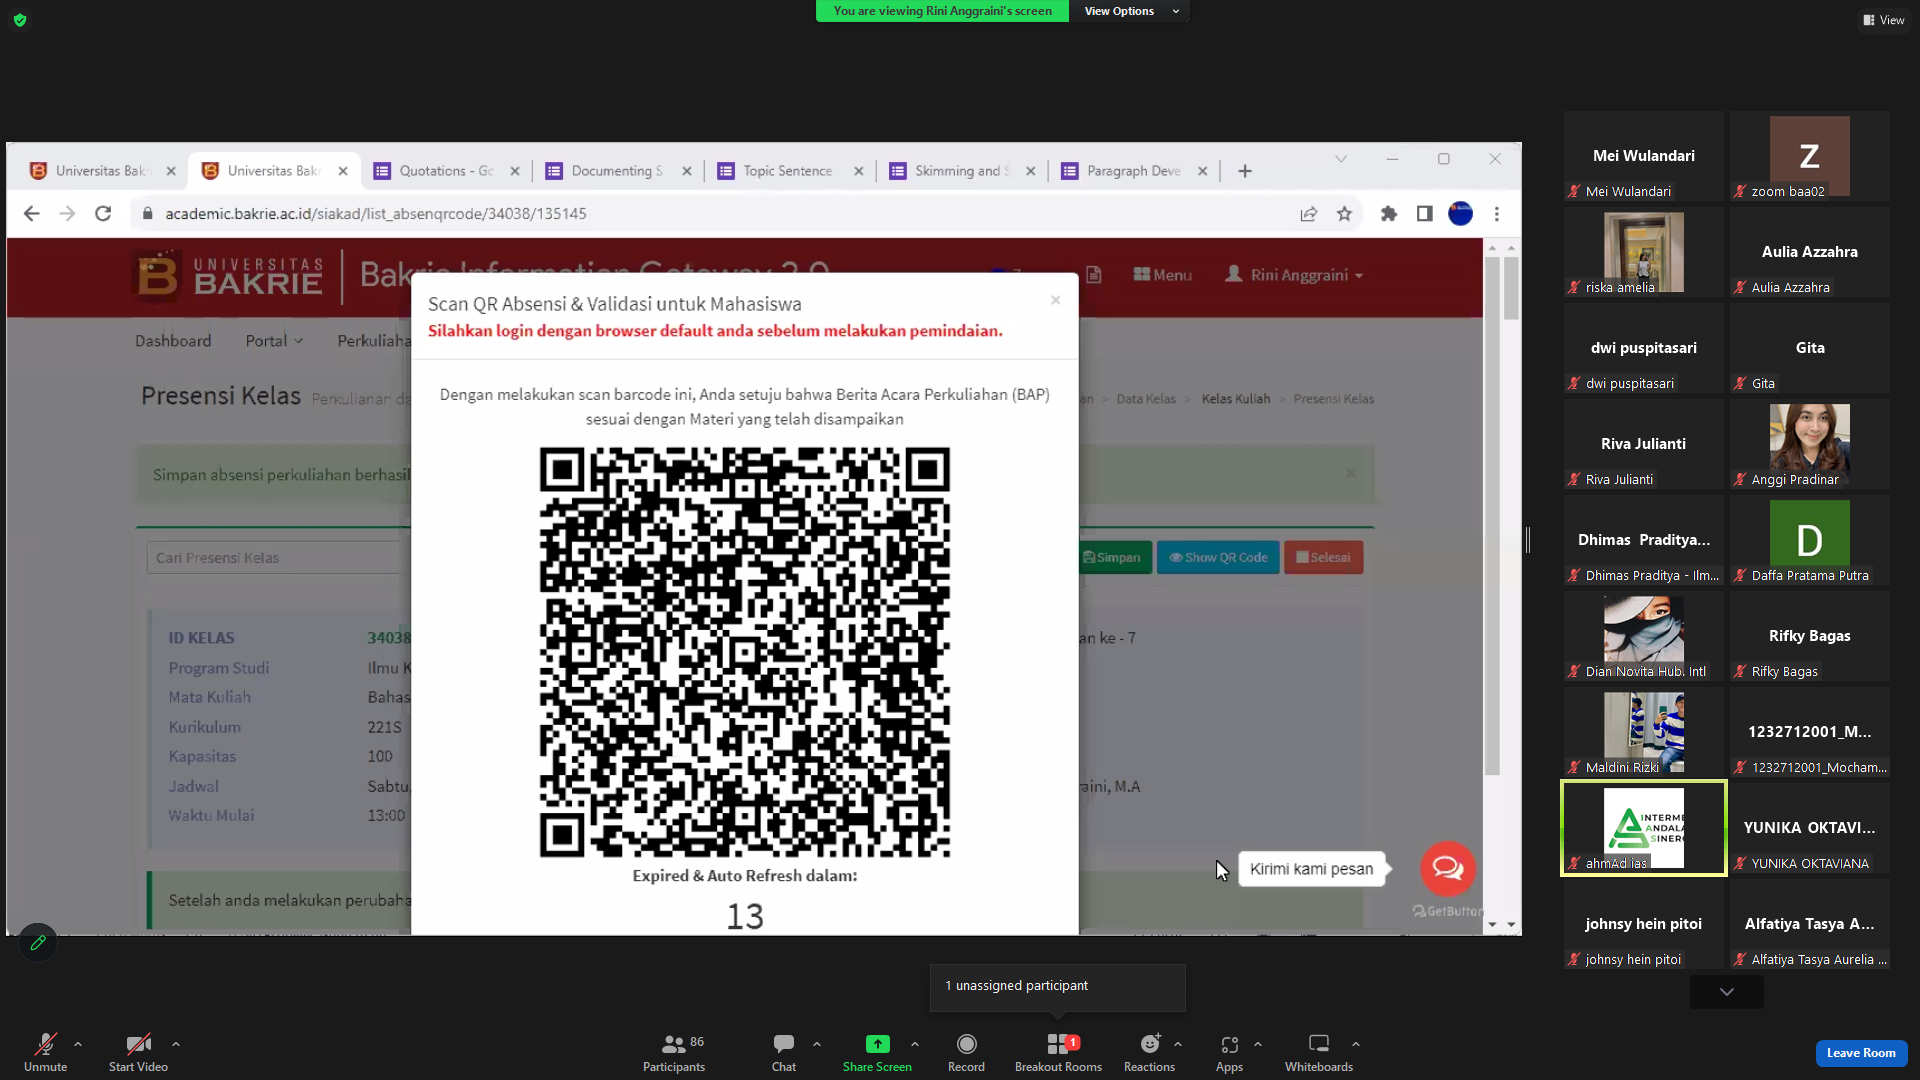Switch to the Documenting S tab
The height and width of the screenshot is (1080, 1920).
tap(617, 171)
